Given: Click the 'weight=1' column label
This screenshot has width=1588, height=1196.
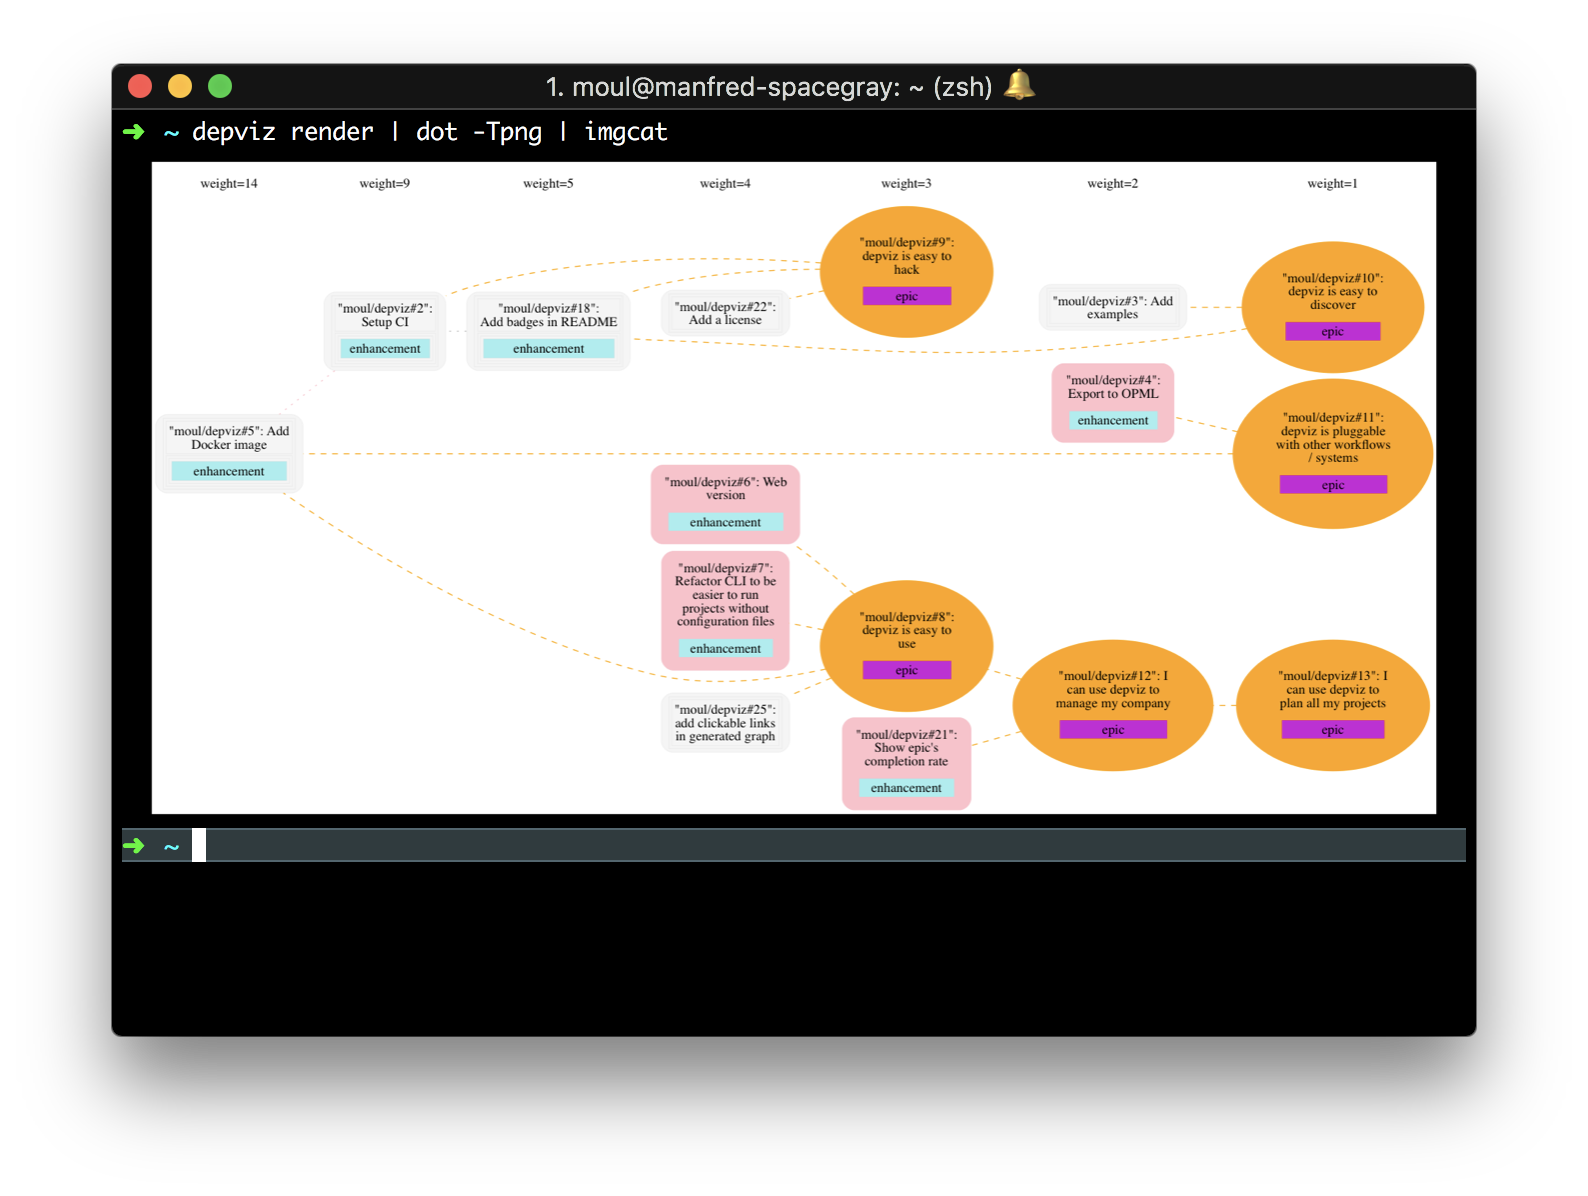Looking at the screenshot, I should [1332, 184].
